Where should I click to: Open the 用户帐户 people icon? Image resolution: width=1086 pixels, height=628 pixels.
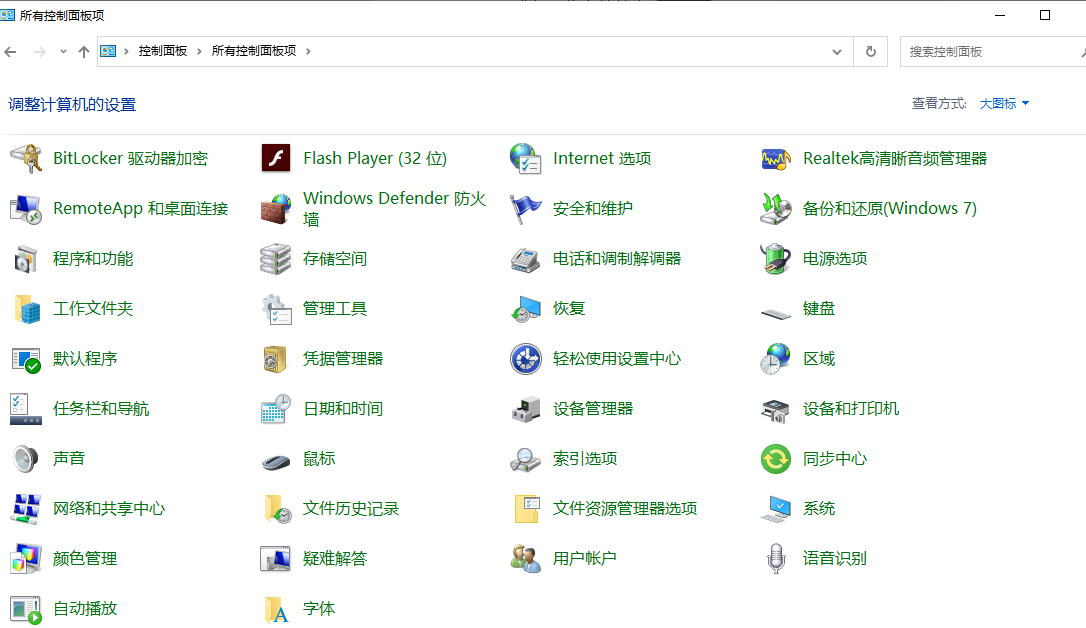click(x=526, y=559)
